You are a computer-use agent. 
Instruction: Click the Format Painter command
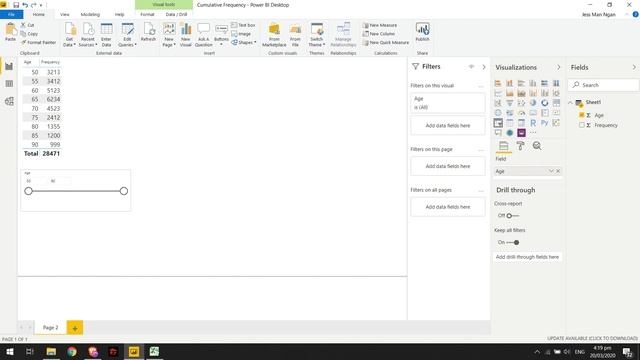38,42
